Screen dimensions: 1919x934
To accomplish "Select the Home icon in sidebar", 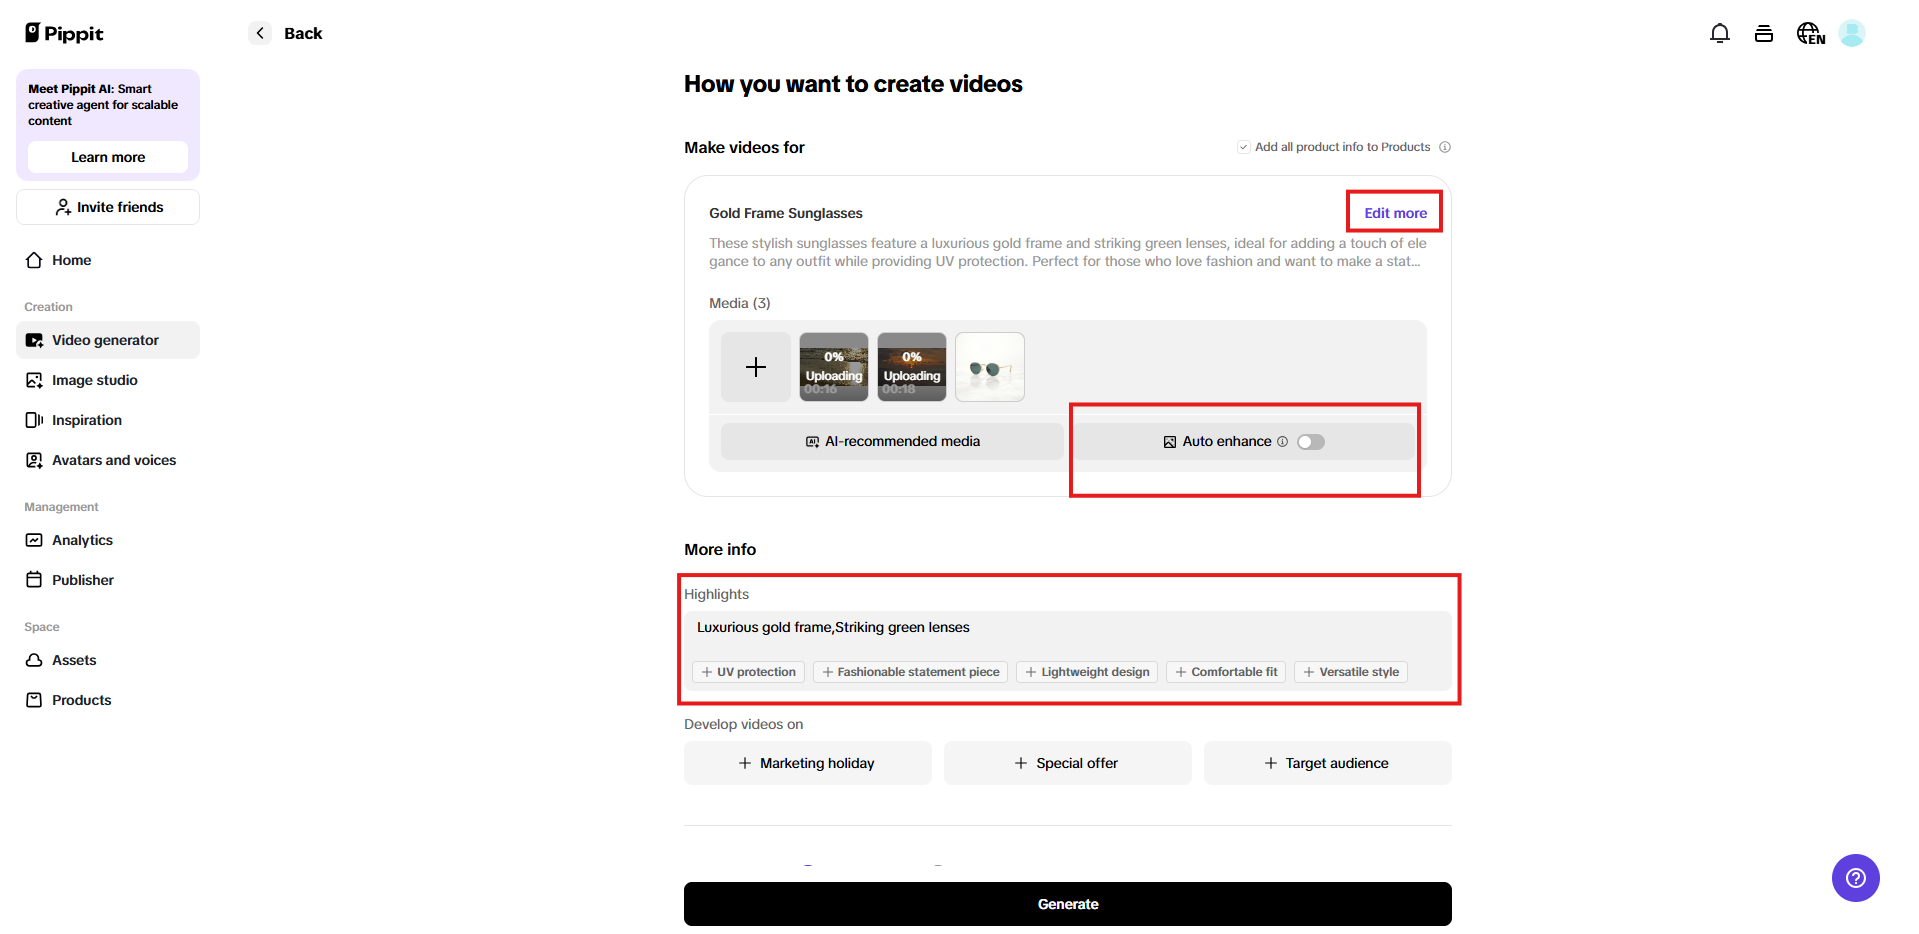I will point(35,260).
